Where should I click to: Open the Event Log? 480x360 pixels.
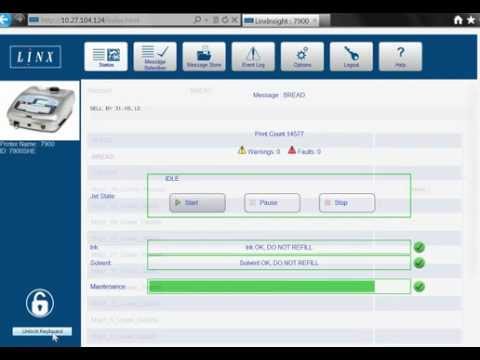(x=253, y=56)
